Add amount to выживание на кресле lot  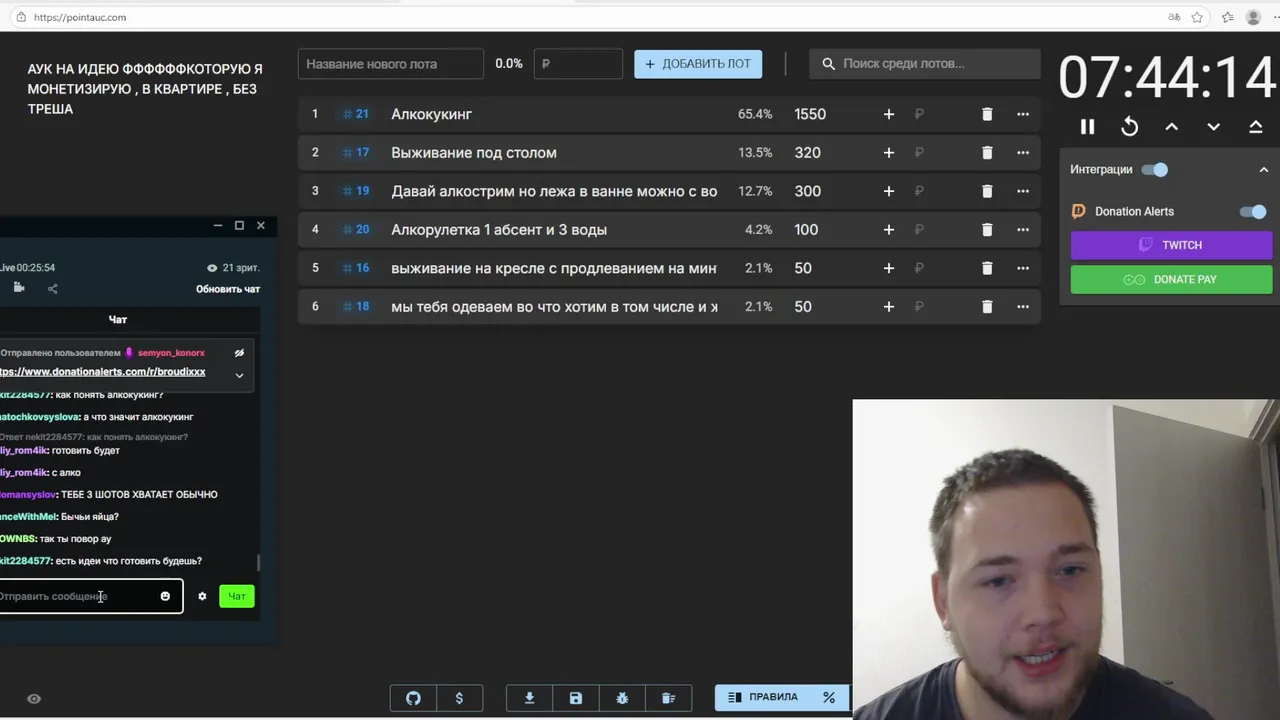pyautogui.click(x=888, y=268)
